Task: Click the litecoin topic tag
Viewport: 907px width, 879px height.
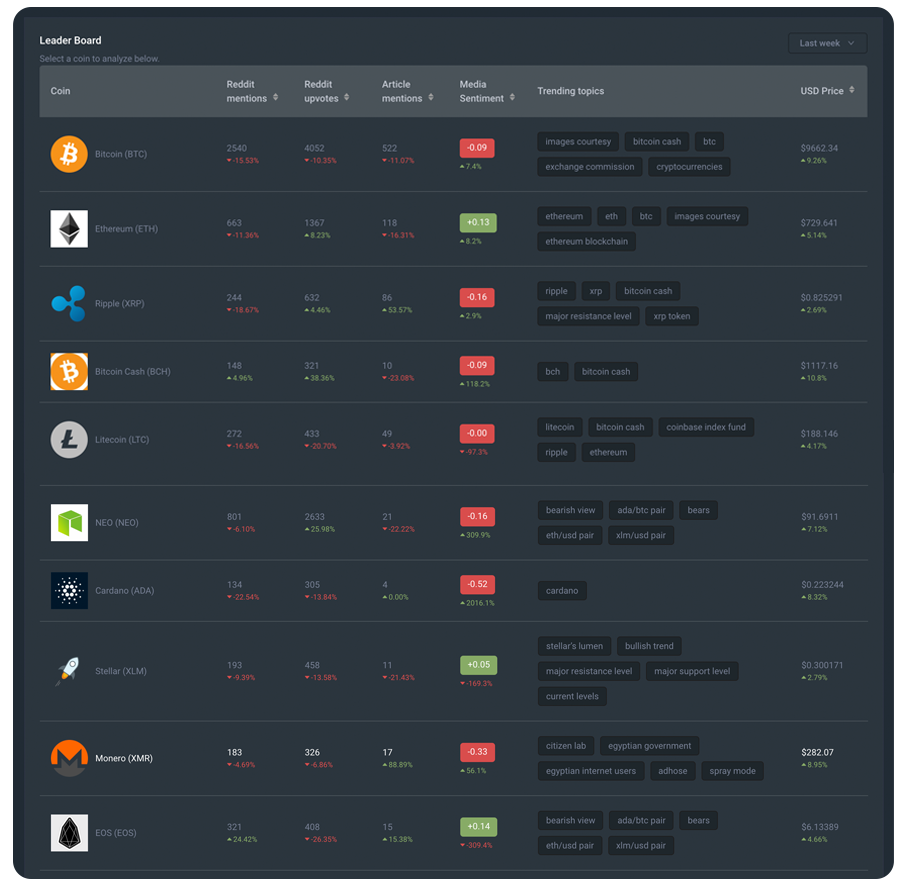Action: coord(559,427)
